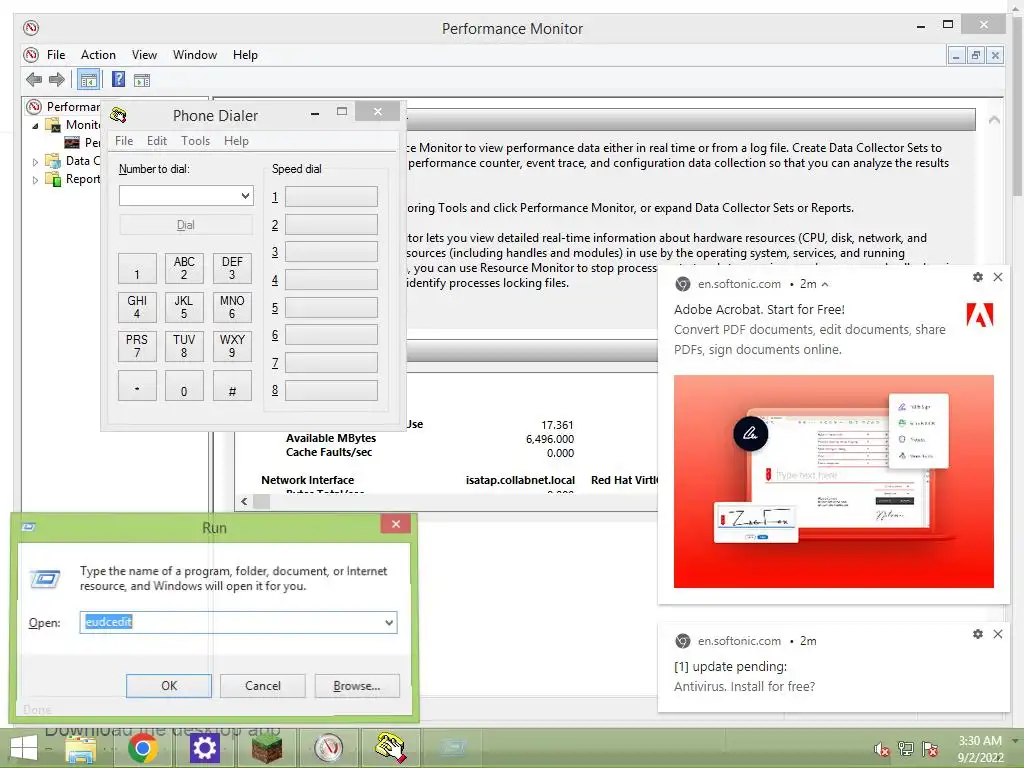1024x768 pixels.
Task: Launch Google Chrome from taskbar
Action: point(142,748)
